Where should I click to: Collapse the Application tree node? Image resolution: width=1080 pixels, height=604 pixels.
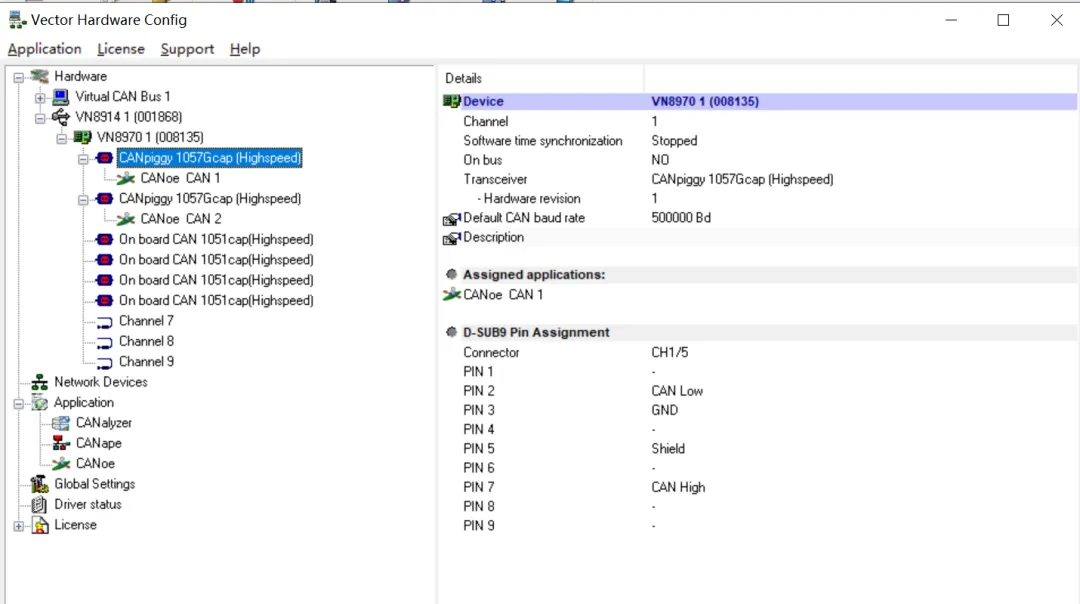(x=19, y=404)
